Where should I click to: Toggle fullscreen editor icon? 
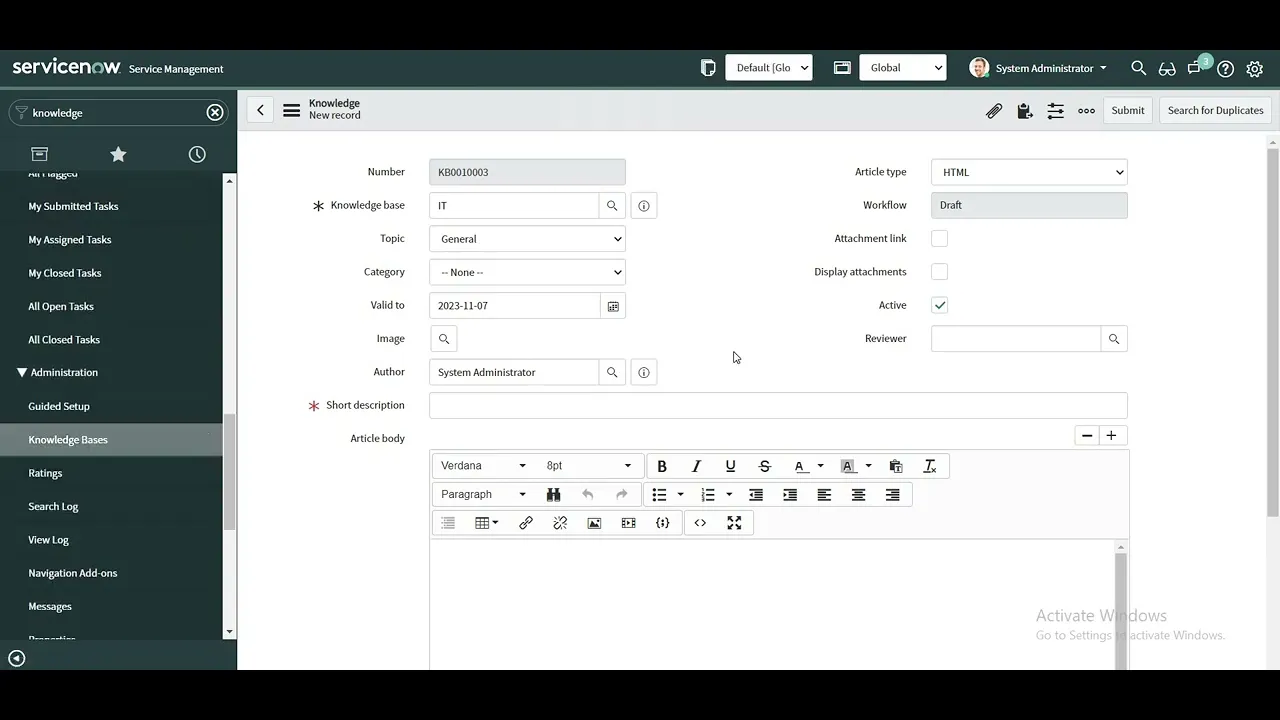point(734,523)
